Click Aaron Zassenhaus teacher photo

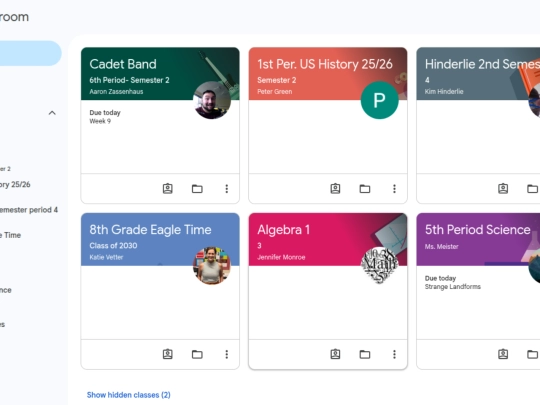tap(212, 100)
